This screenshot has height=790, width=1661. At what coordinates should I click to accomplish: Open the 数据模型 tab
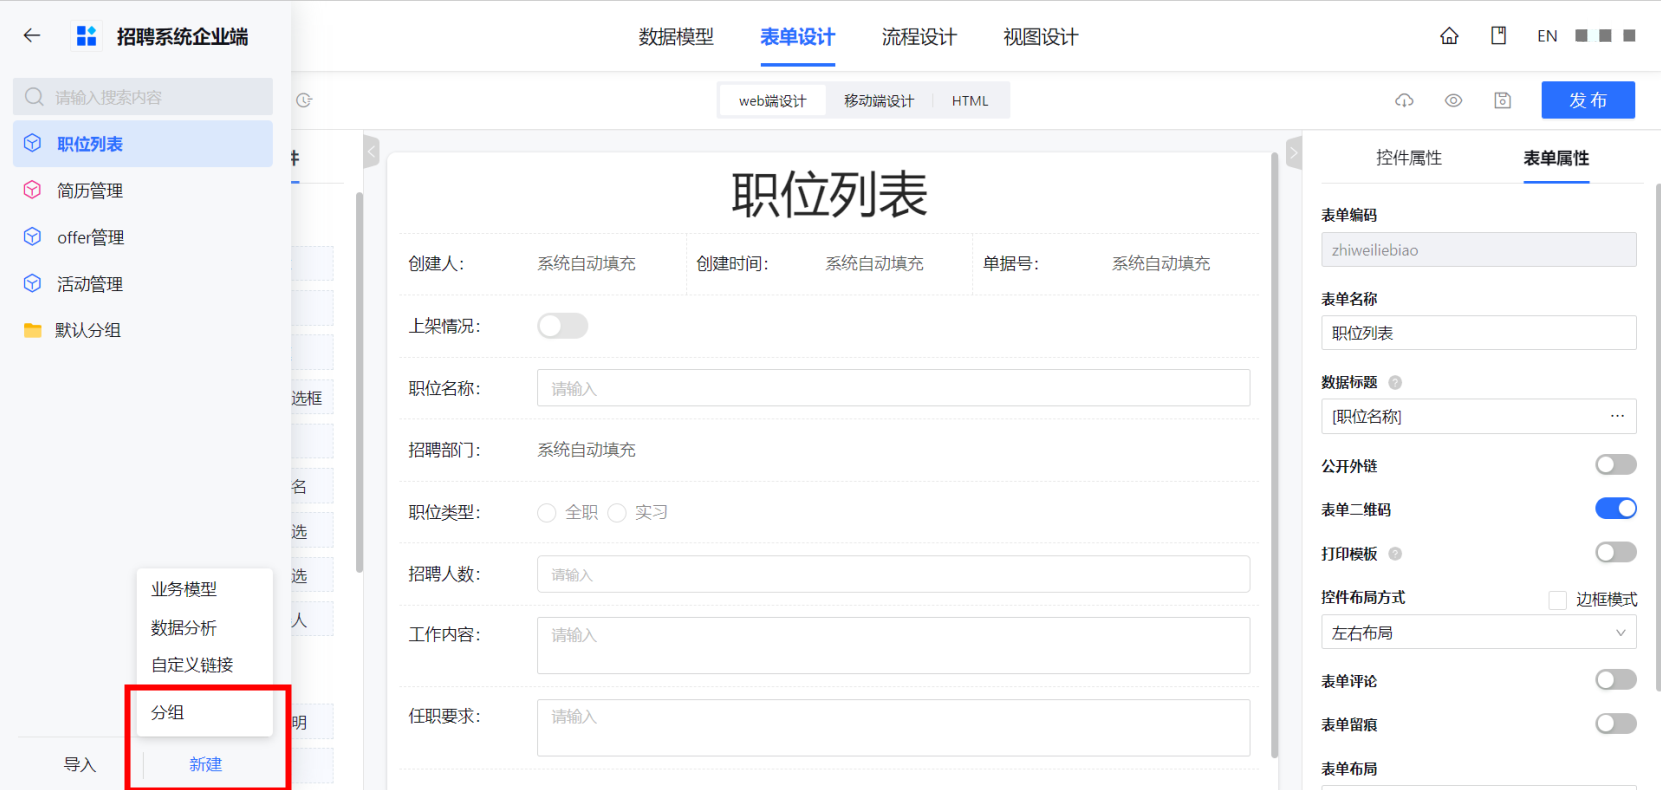pos(676,37)
